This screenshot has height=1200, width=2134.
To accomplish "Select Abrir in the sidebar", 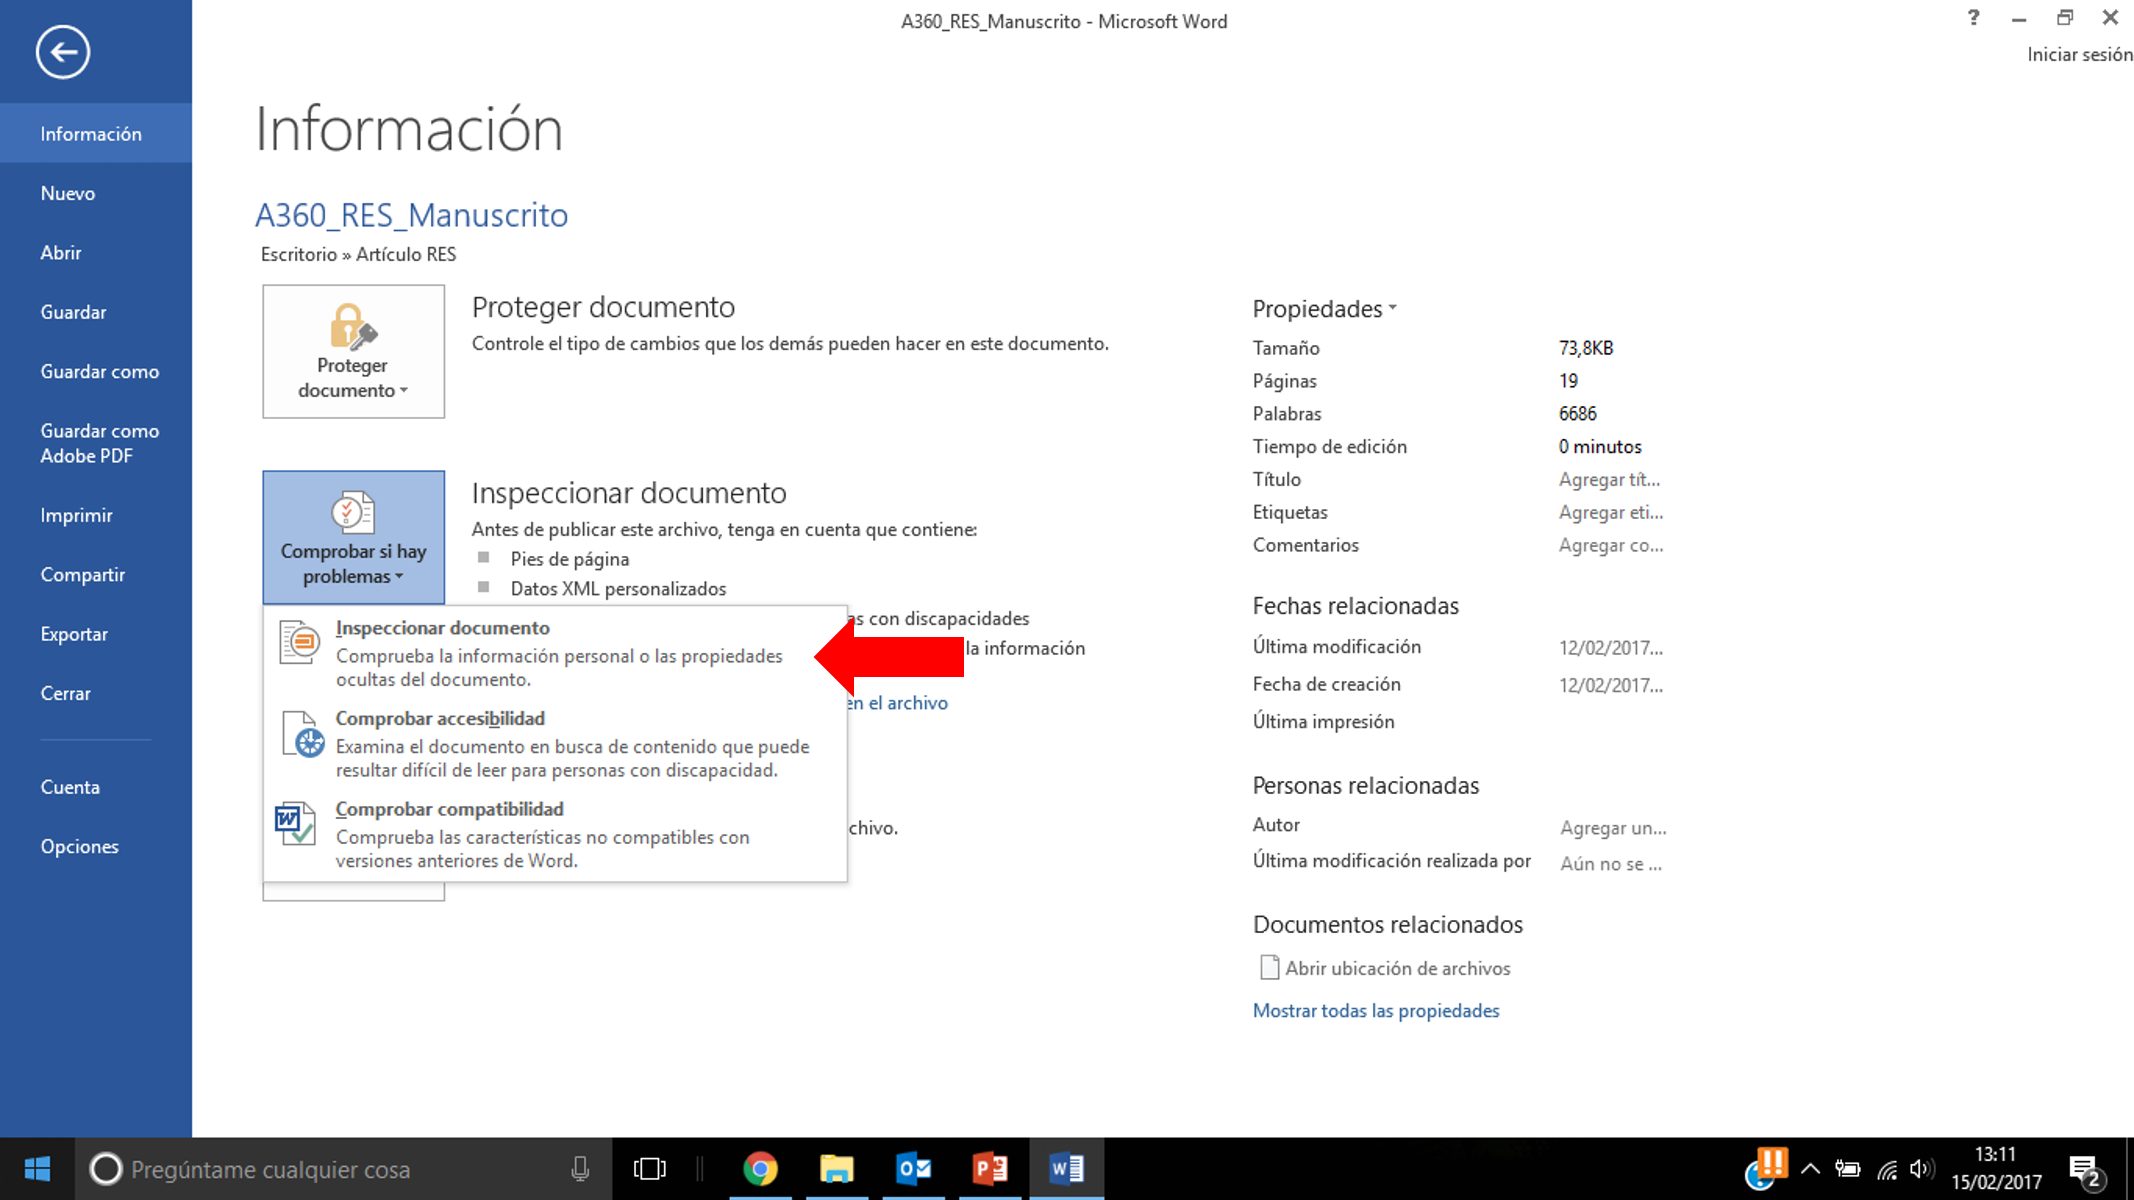I will [x=96, y=252].
